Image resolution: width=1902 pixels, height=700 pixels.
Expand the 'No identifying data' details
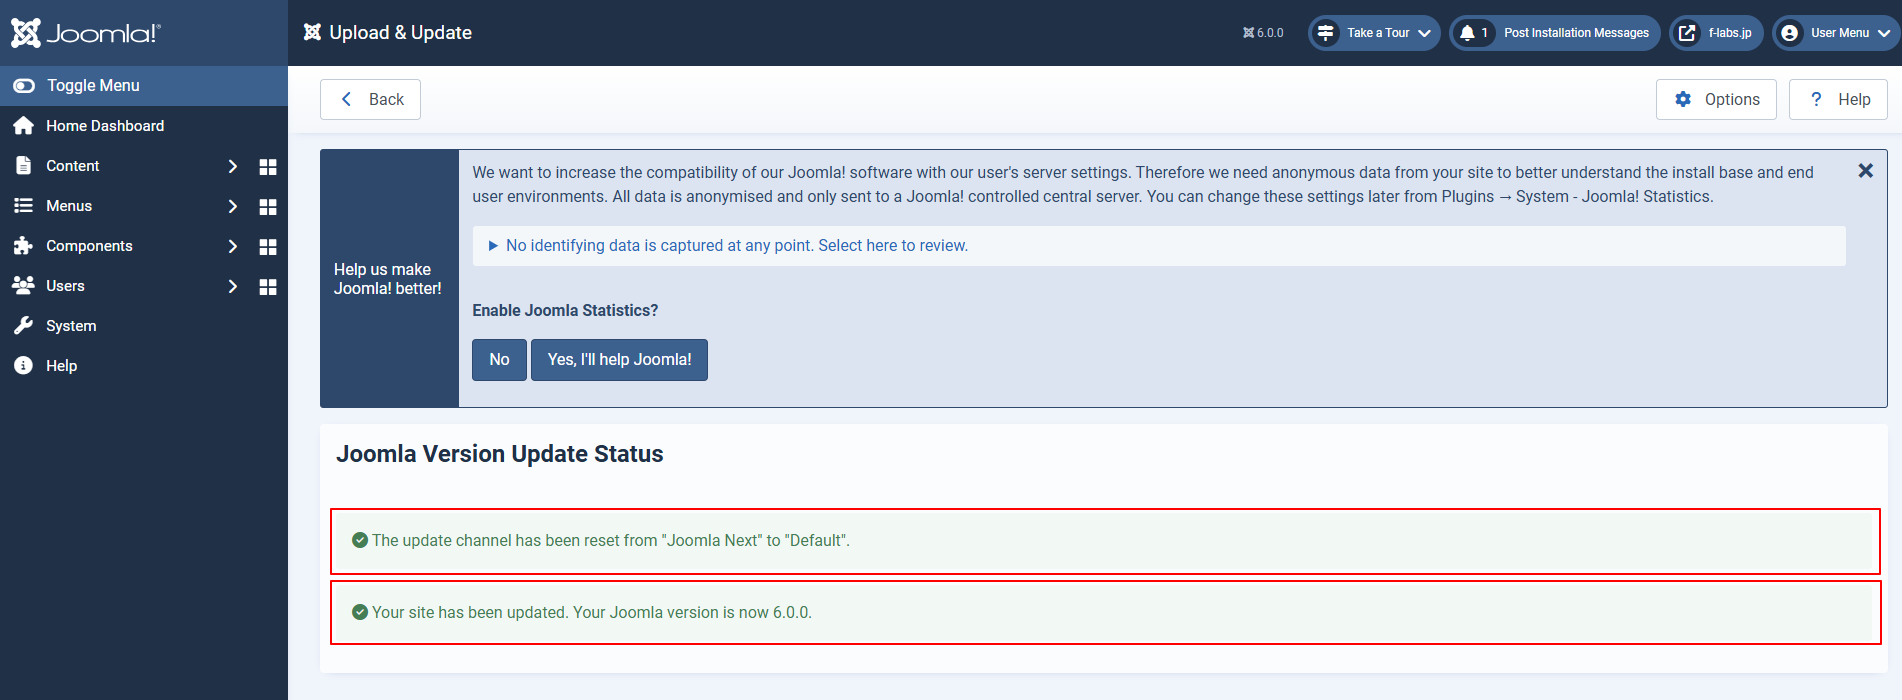736,246
